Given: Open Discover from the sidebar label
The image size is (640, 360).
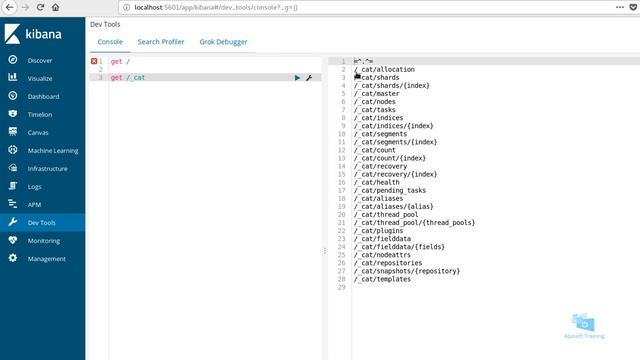Looking at the screenshot, I should [x=40, y=60].
